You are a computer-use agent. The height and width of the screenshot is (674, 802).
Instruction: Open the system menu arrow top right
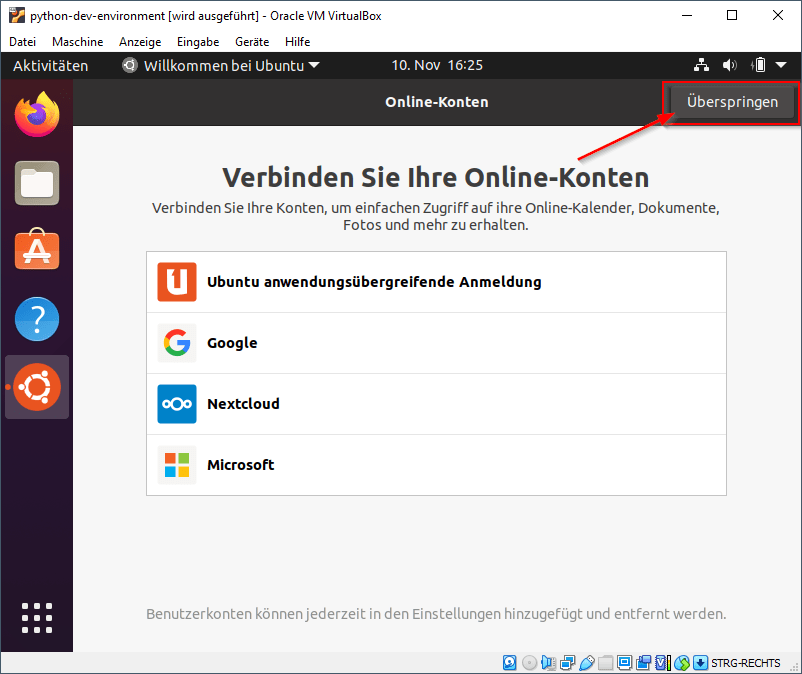click(x=781, y=65)
